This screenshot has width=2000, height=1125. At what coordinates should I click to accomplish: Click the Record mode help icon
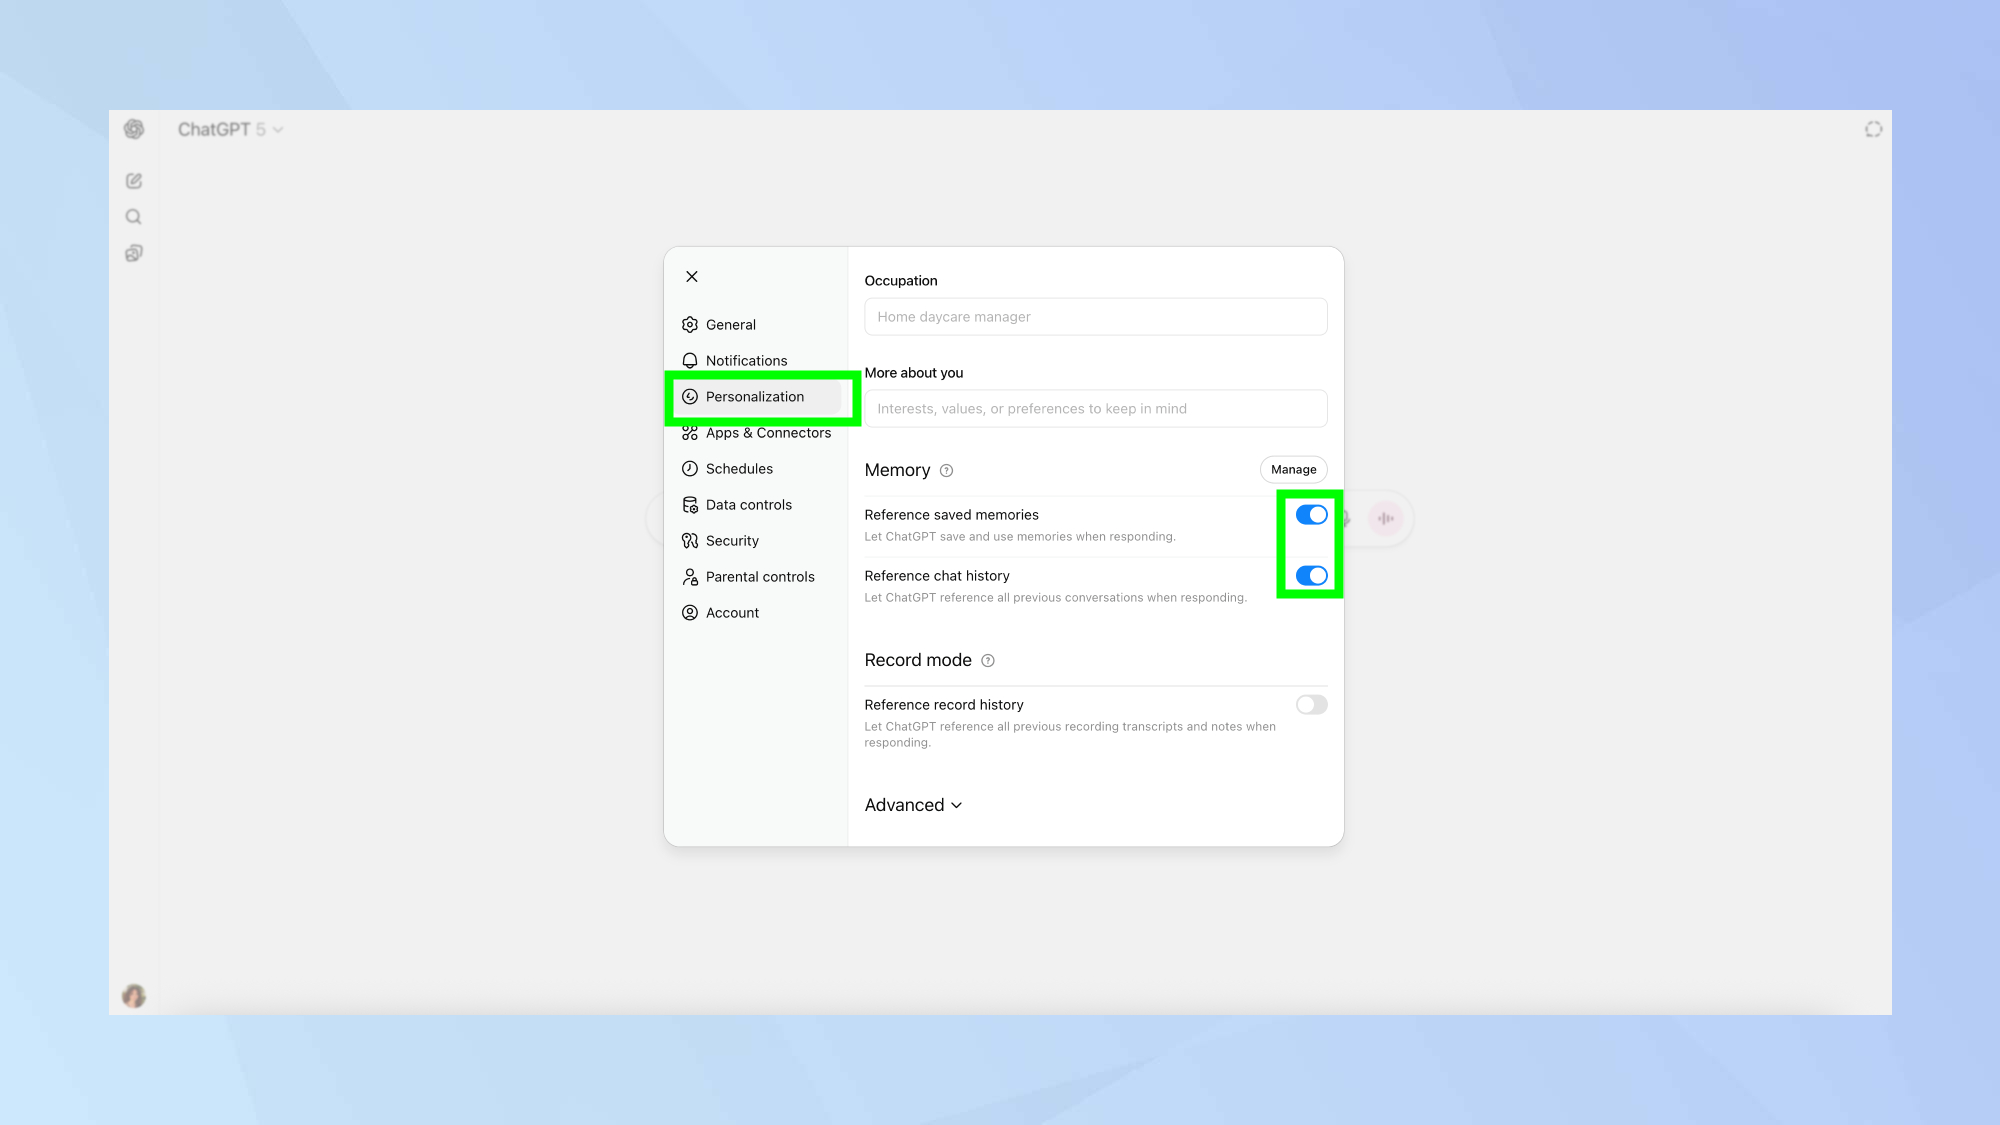(988, 661)
